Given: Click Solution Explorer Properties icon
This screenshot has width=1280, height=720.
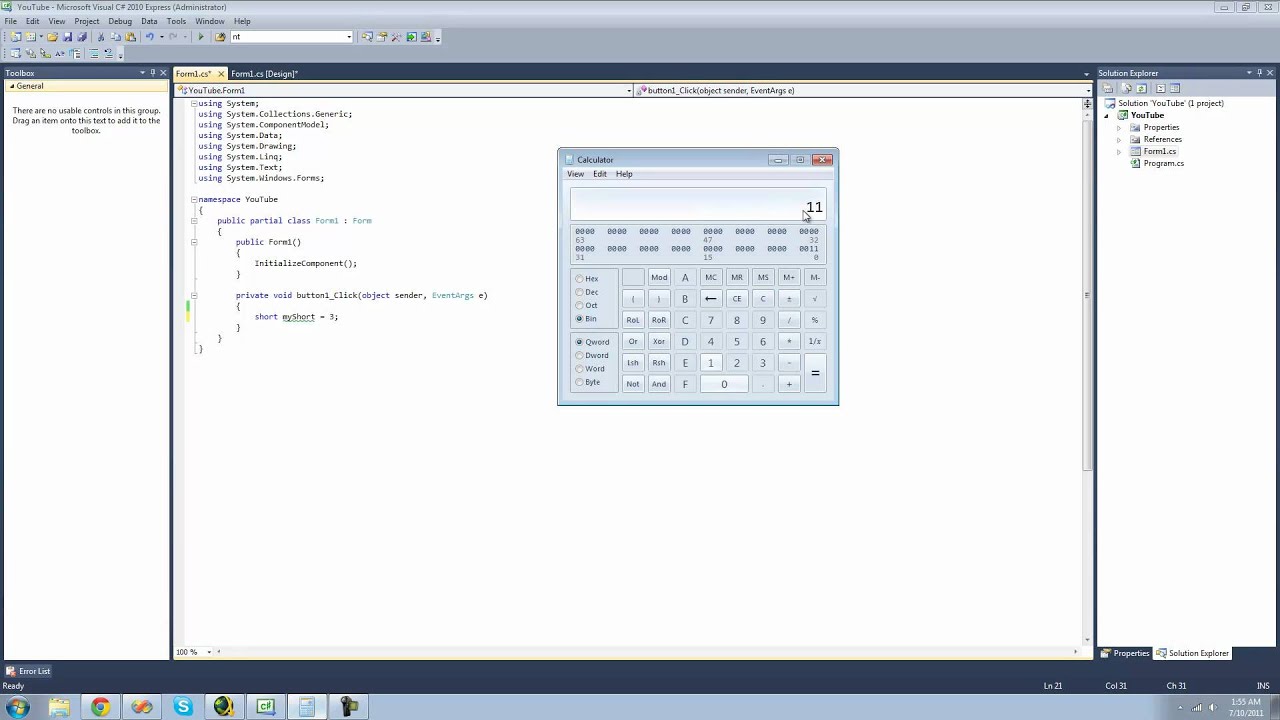Looking at the screenshot, I should 1108,88.
